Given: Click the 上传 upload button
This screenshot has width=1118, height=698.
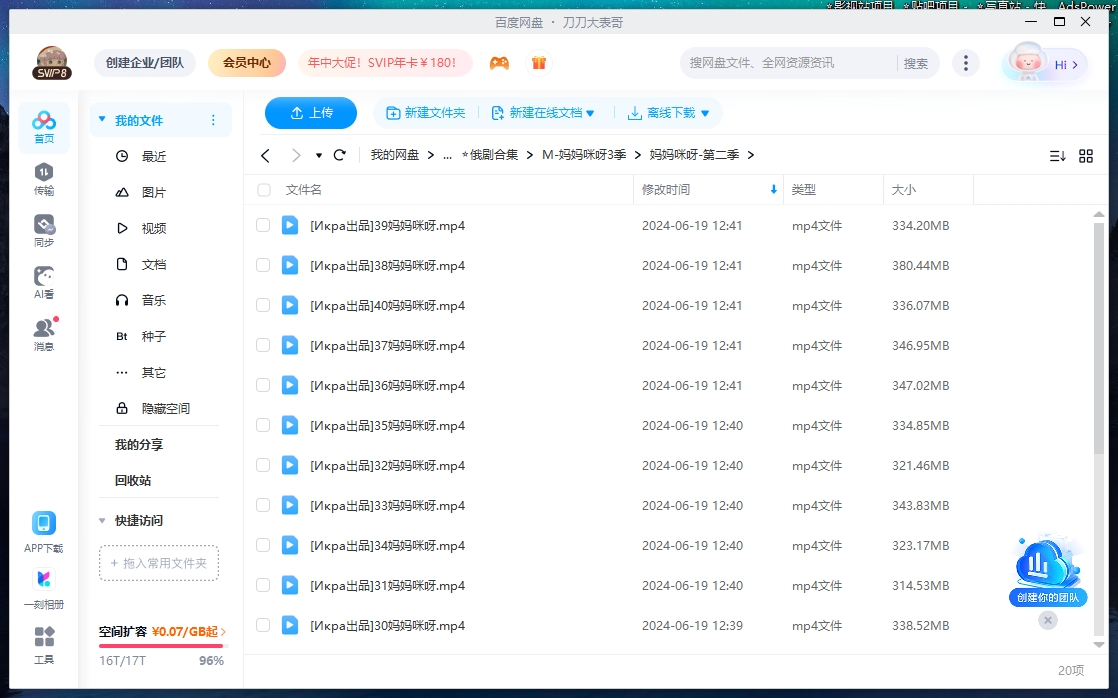Looking at the screenshot, I should pos(310,113).
